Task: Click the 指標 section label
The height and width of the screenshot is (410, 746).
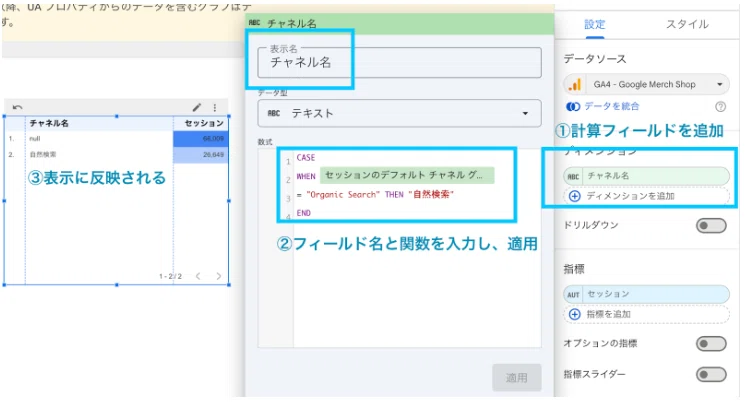Action: [574, 269]
